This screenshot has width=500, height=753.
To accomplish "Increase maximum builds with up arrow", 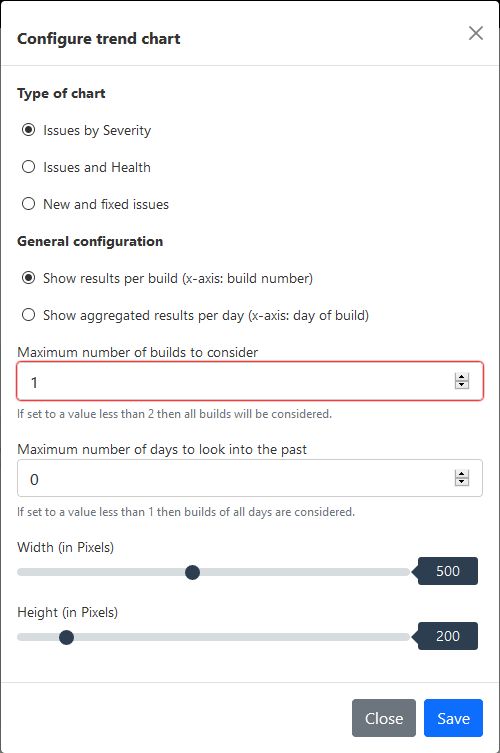I will pos(462,377).
